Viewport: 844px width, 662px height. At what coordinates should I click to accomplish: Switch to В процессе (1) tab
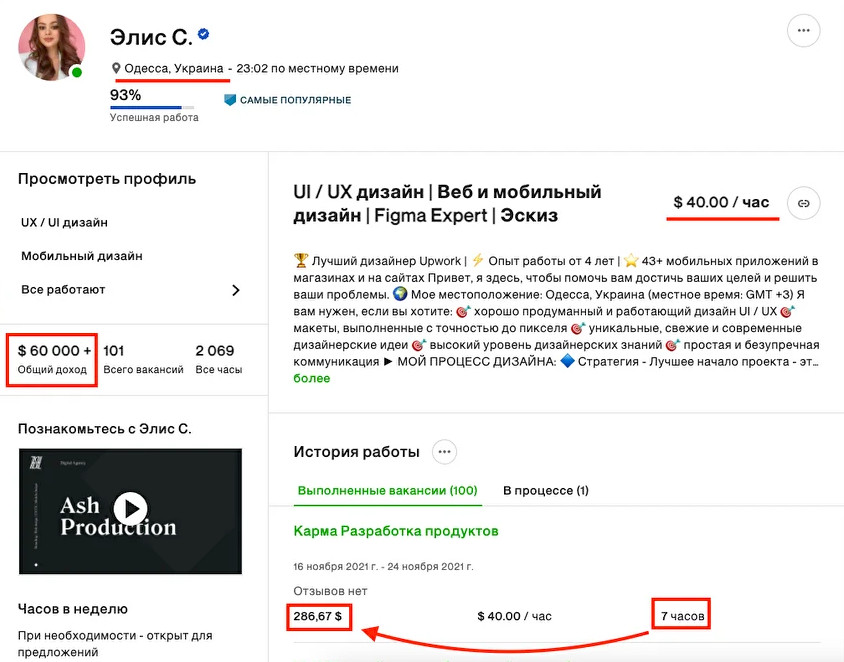545,491
